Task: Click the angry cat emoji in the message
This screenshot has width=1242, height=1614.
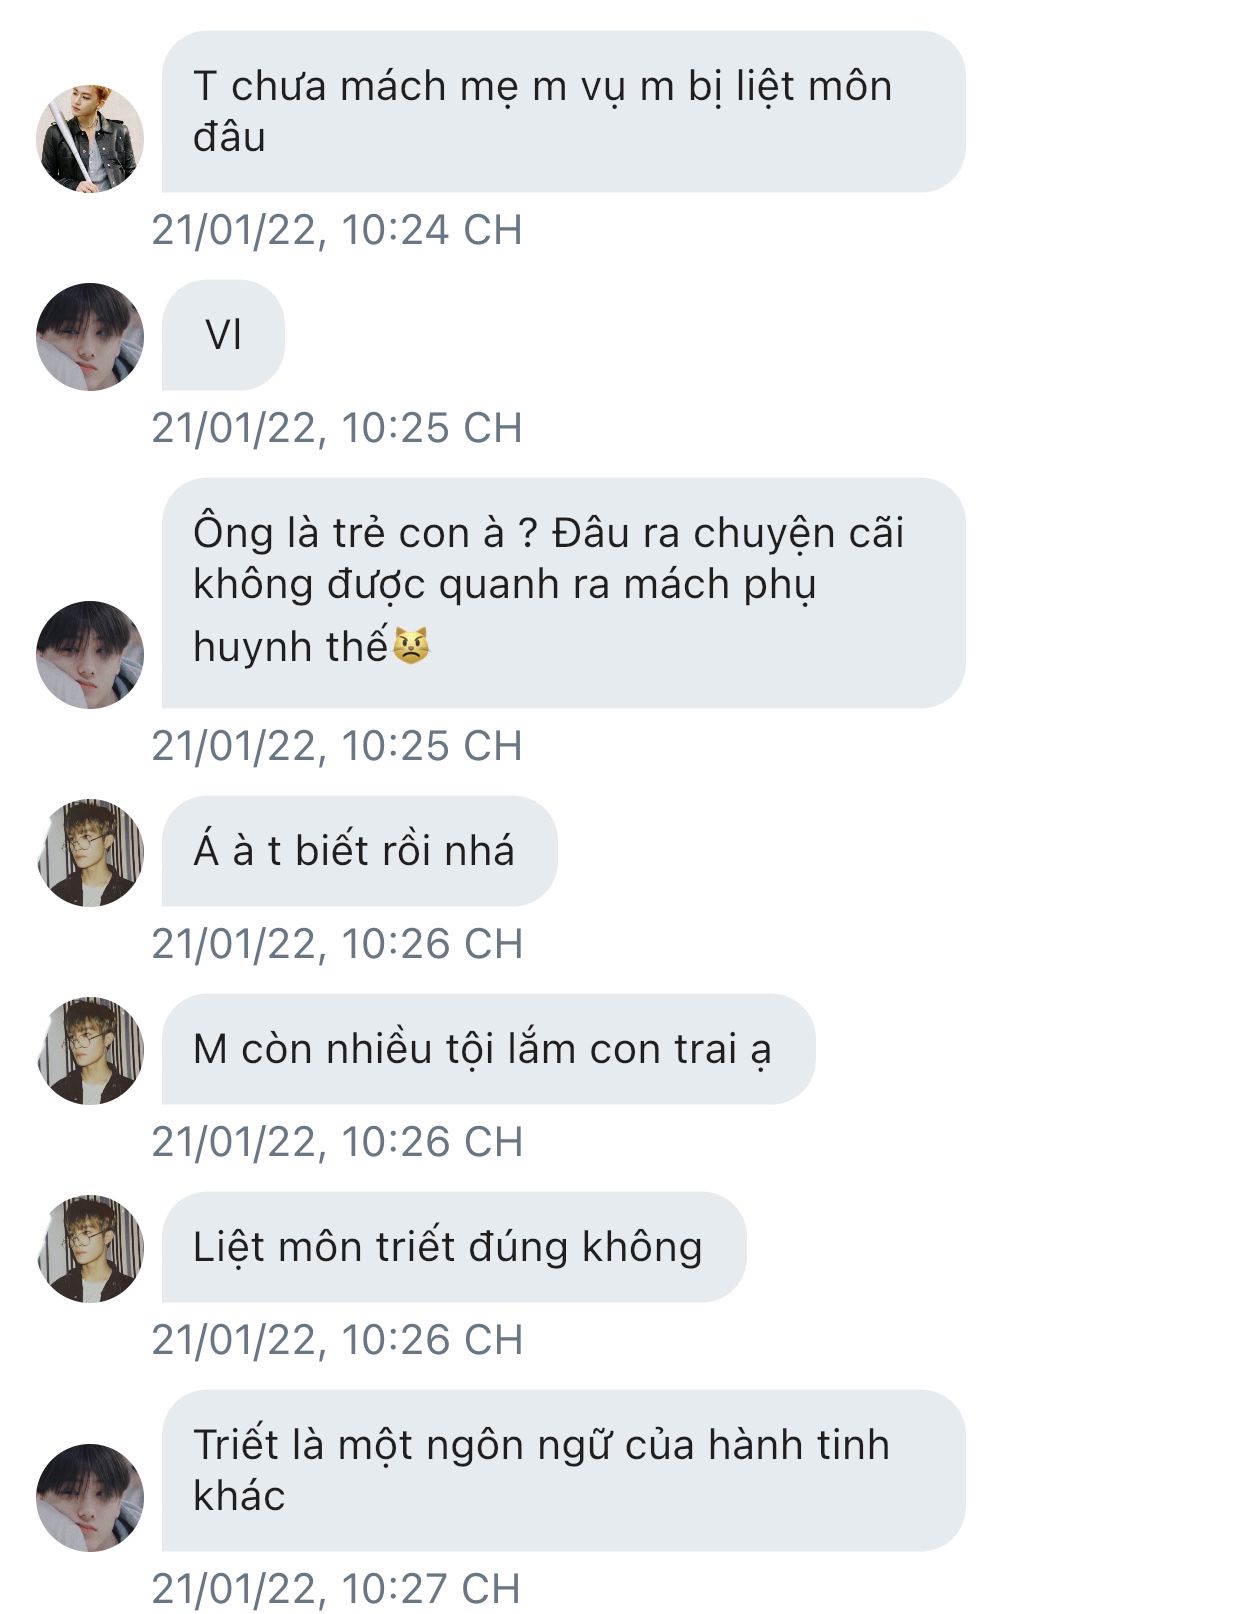Action: click(x=411, y=646)
